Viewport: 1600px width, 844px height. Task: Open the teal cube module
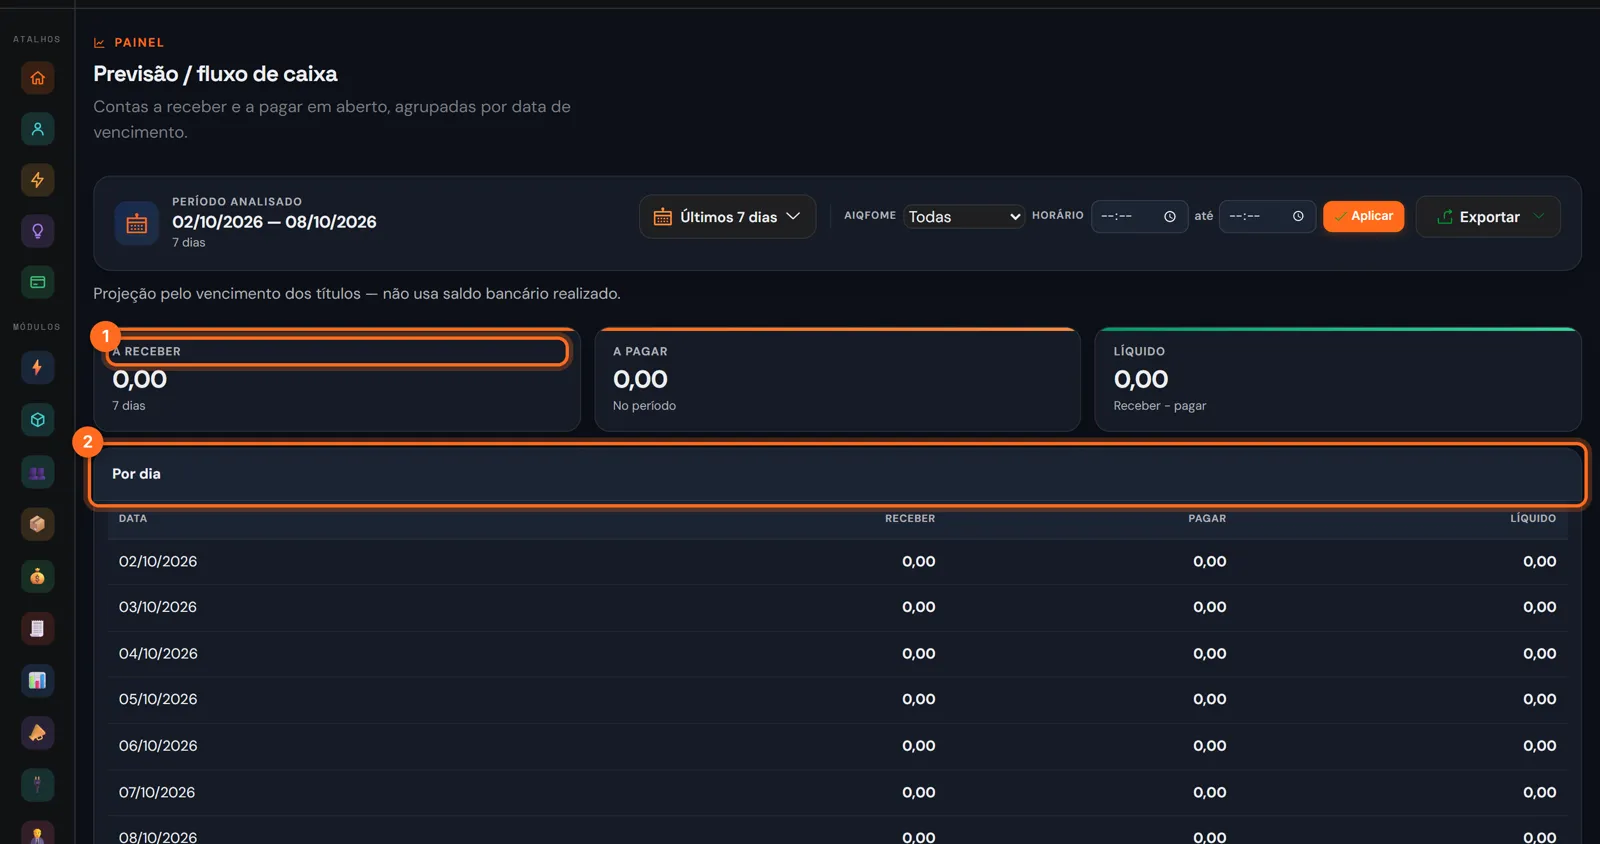[38, 420]
